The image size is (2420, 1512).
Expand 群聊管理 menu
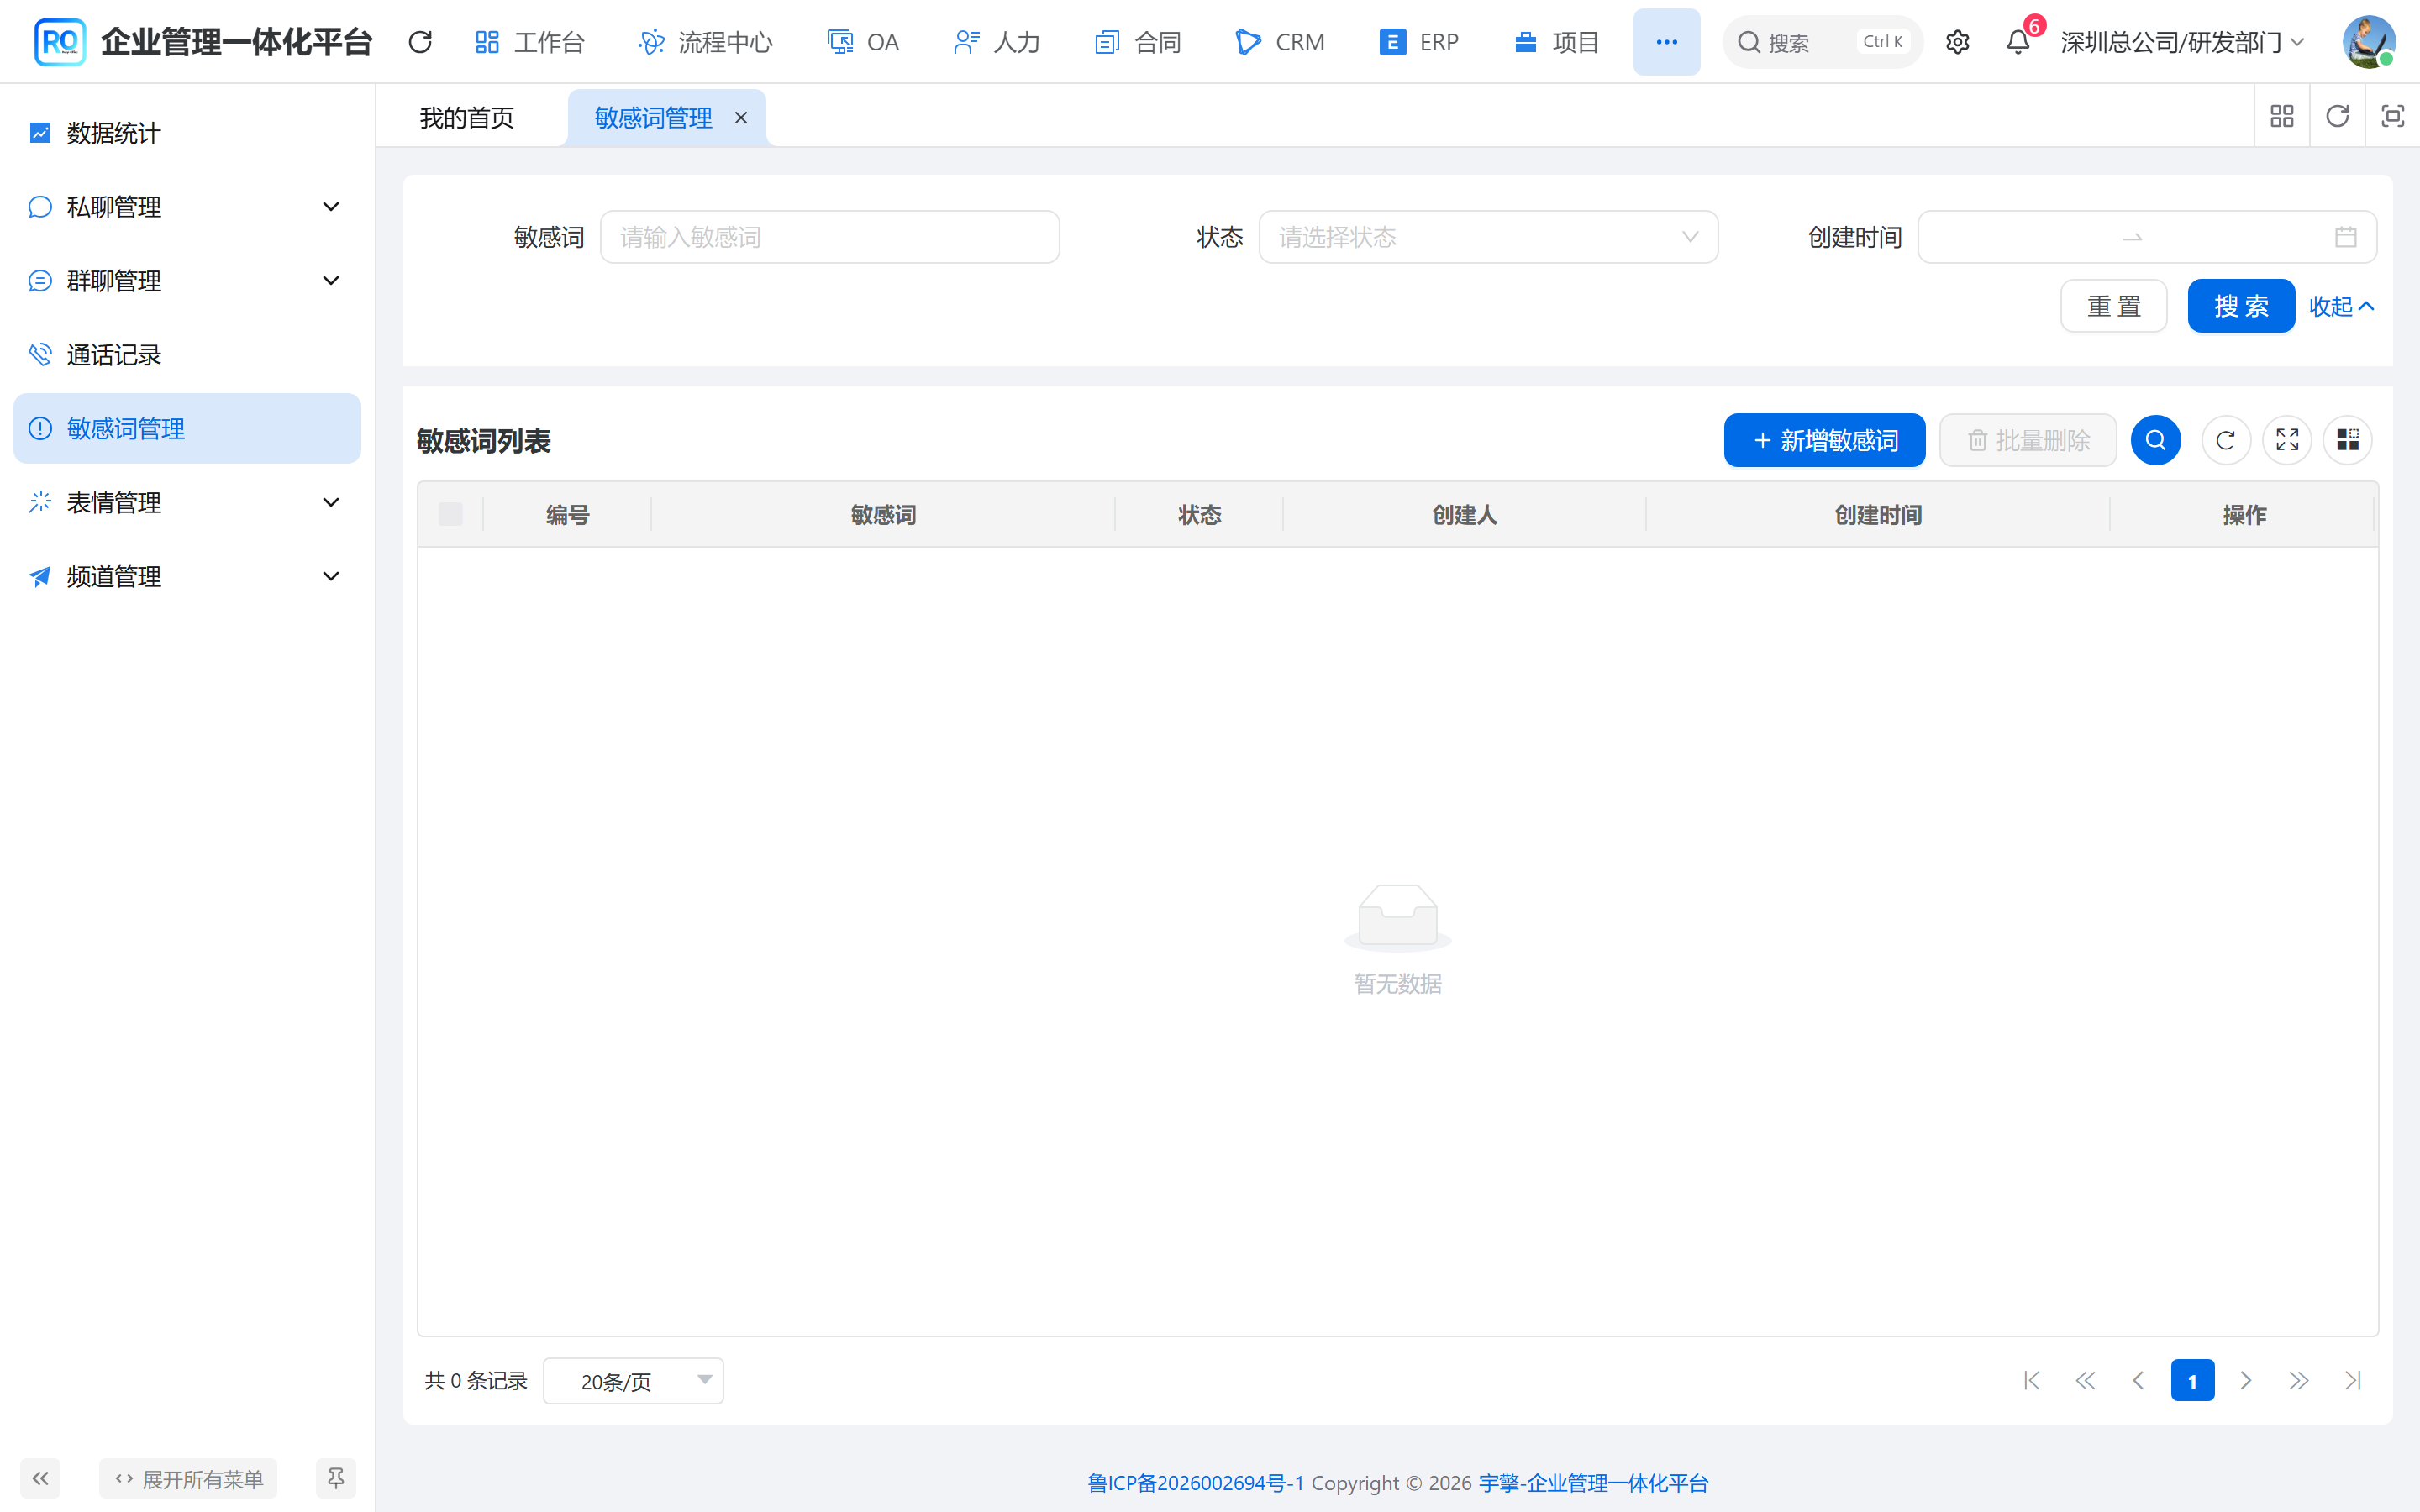pyautogui.click(x=187, y=281)
